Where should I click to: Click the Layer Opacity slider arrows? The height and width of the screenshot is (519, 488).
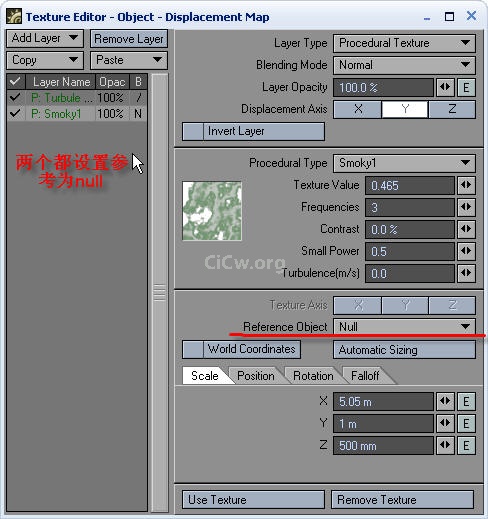click(x=445, y=87)
